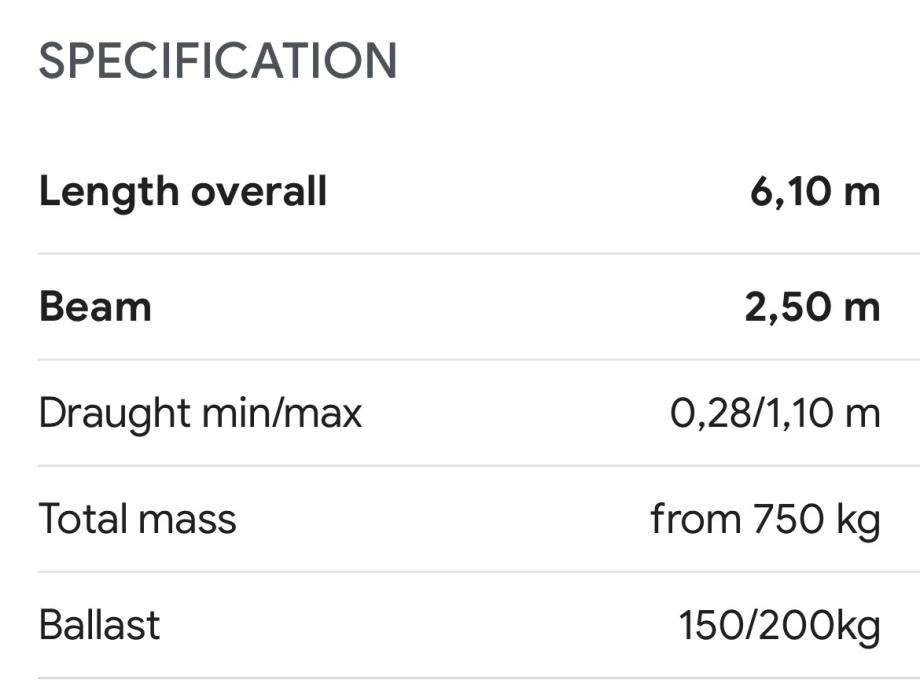Click the divider line below Draught row

tap(460, 465)
